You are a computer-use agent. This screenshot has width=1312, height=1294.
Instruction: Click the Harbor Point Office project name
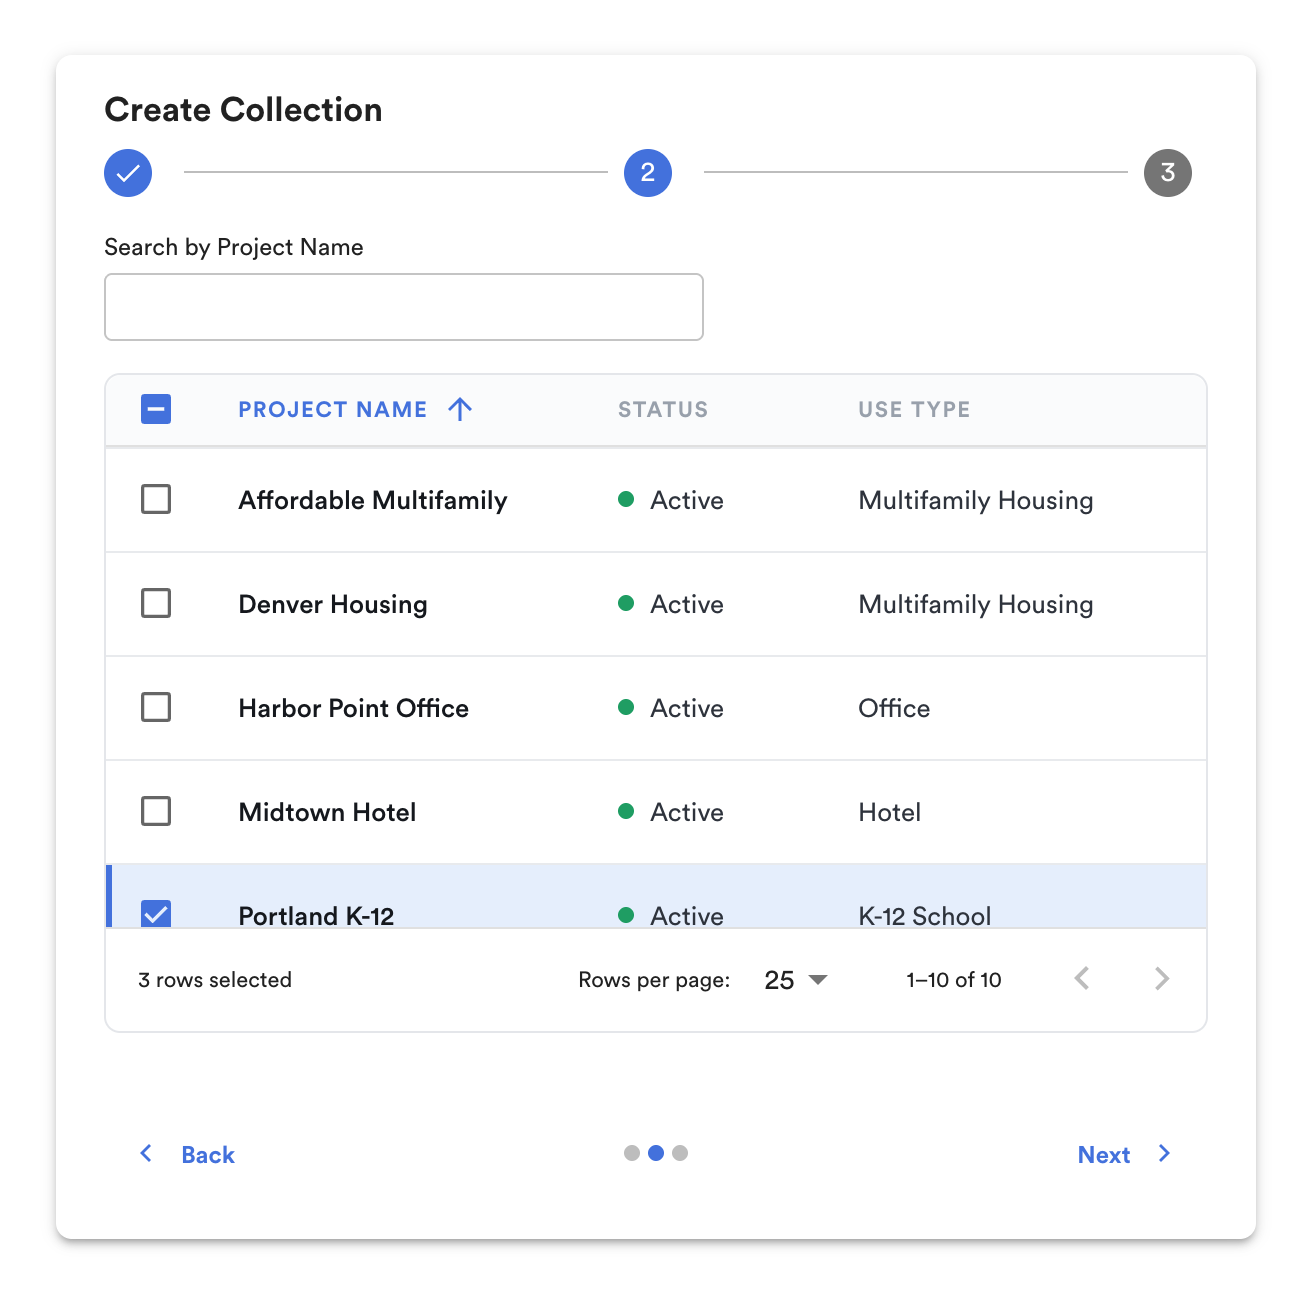tap(354, 708)
